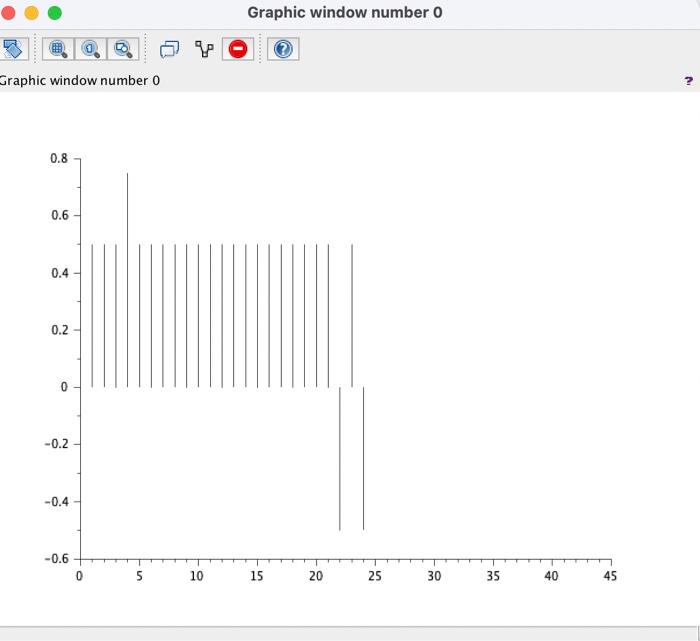
Task: Select info bar label Graphic window number 0
Action: click(79, 81)
